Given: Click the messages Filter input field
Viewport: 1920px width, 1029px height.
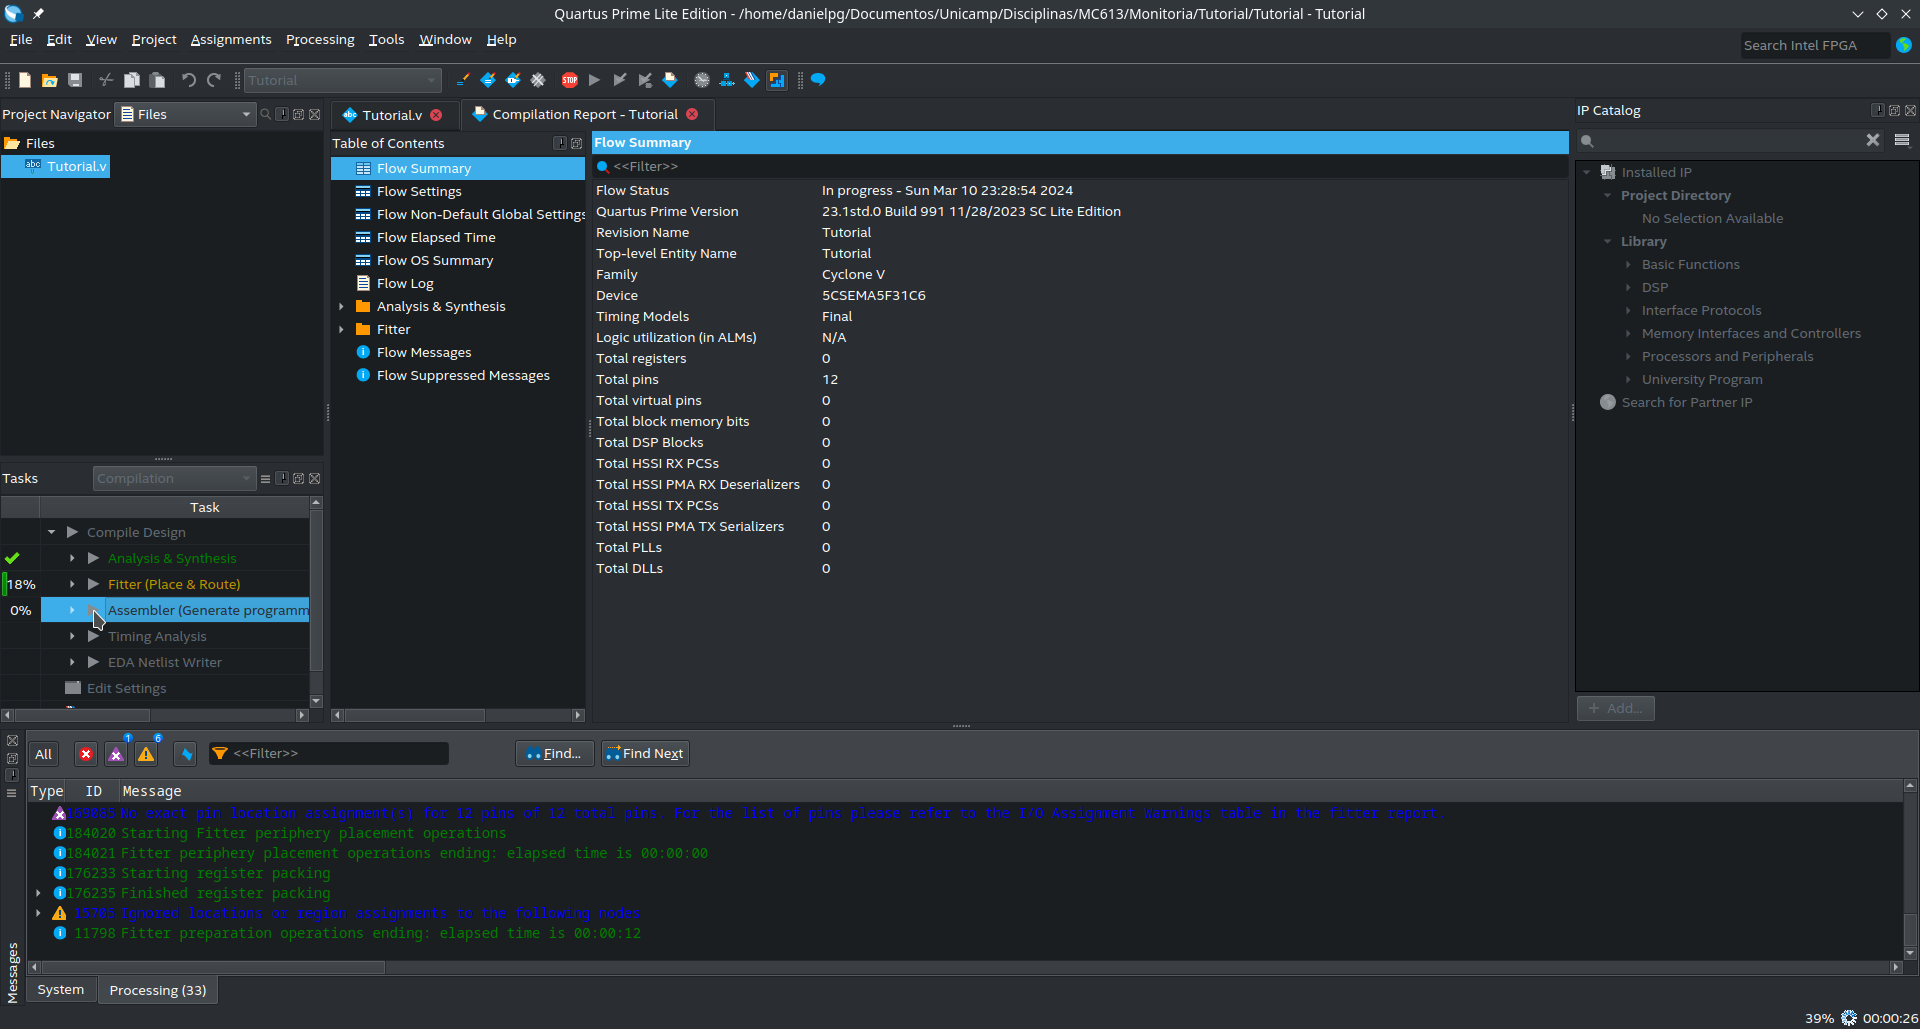Looking at the screenshot, I should coord(328,753).
